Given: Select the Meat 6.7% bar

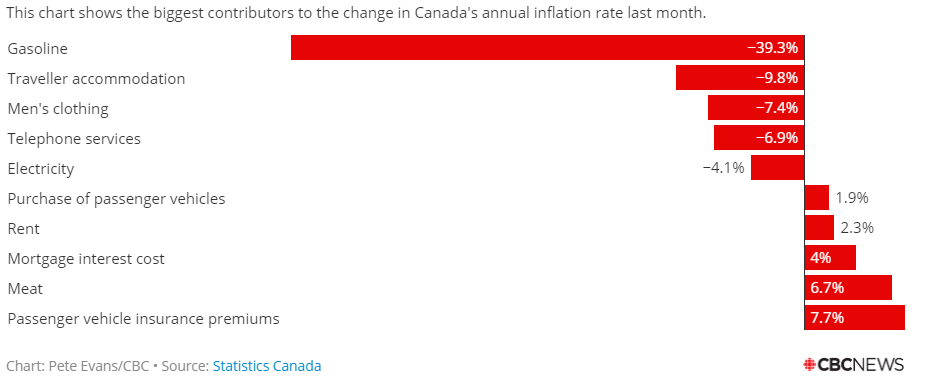Looking at the screenshot, I should coord(848,288).
